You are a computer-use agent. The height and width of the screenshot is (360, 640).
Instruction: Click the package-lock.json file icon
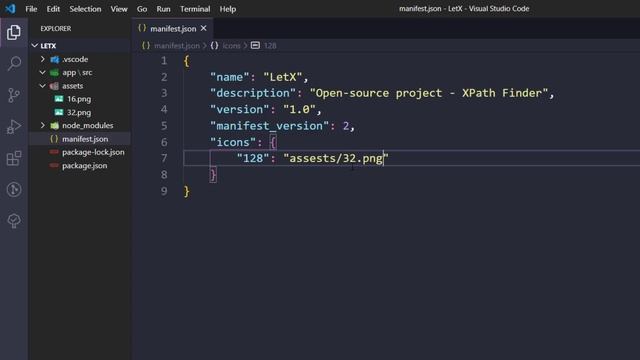click(x=54, y=152)
